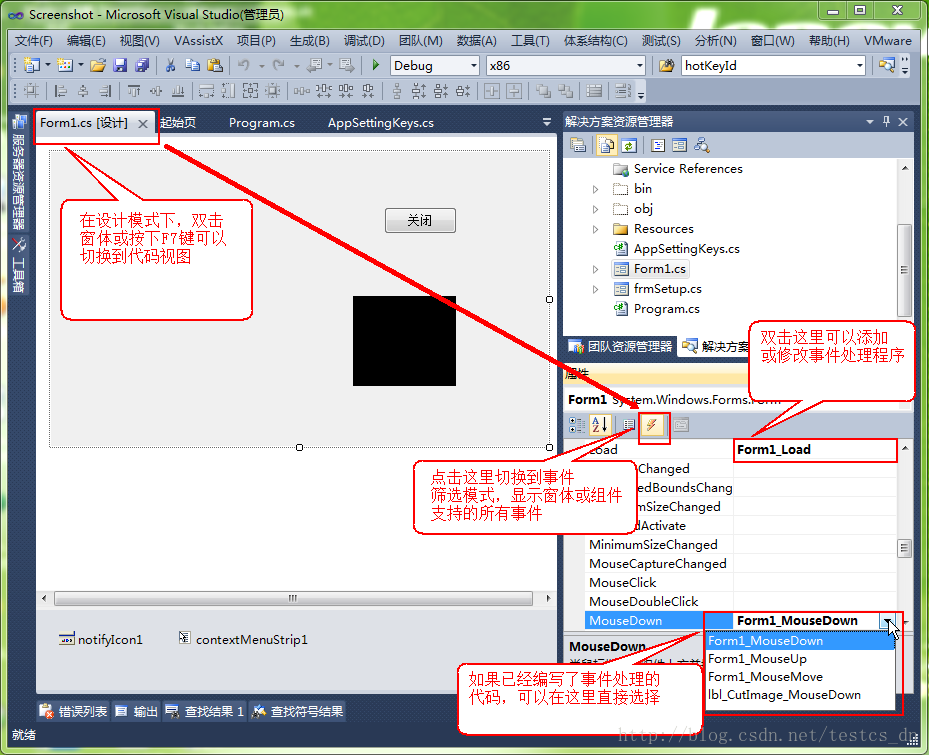Open the 查找结果 1 panel tab

pos(204,711)
